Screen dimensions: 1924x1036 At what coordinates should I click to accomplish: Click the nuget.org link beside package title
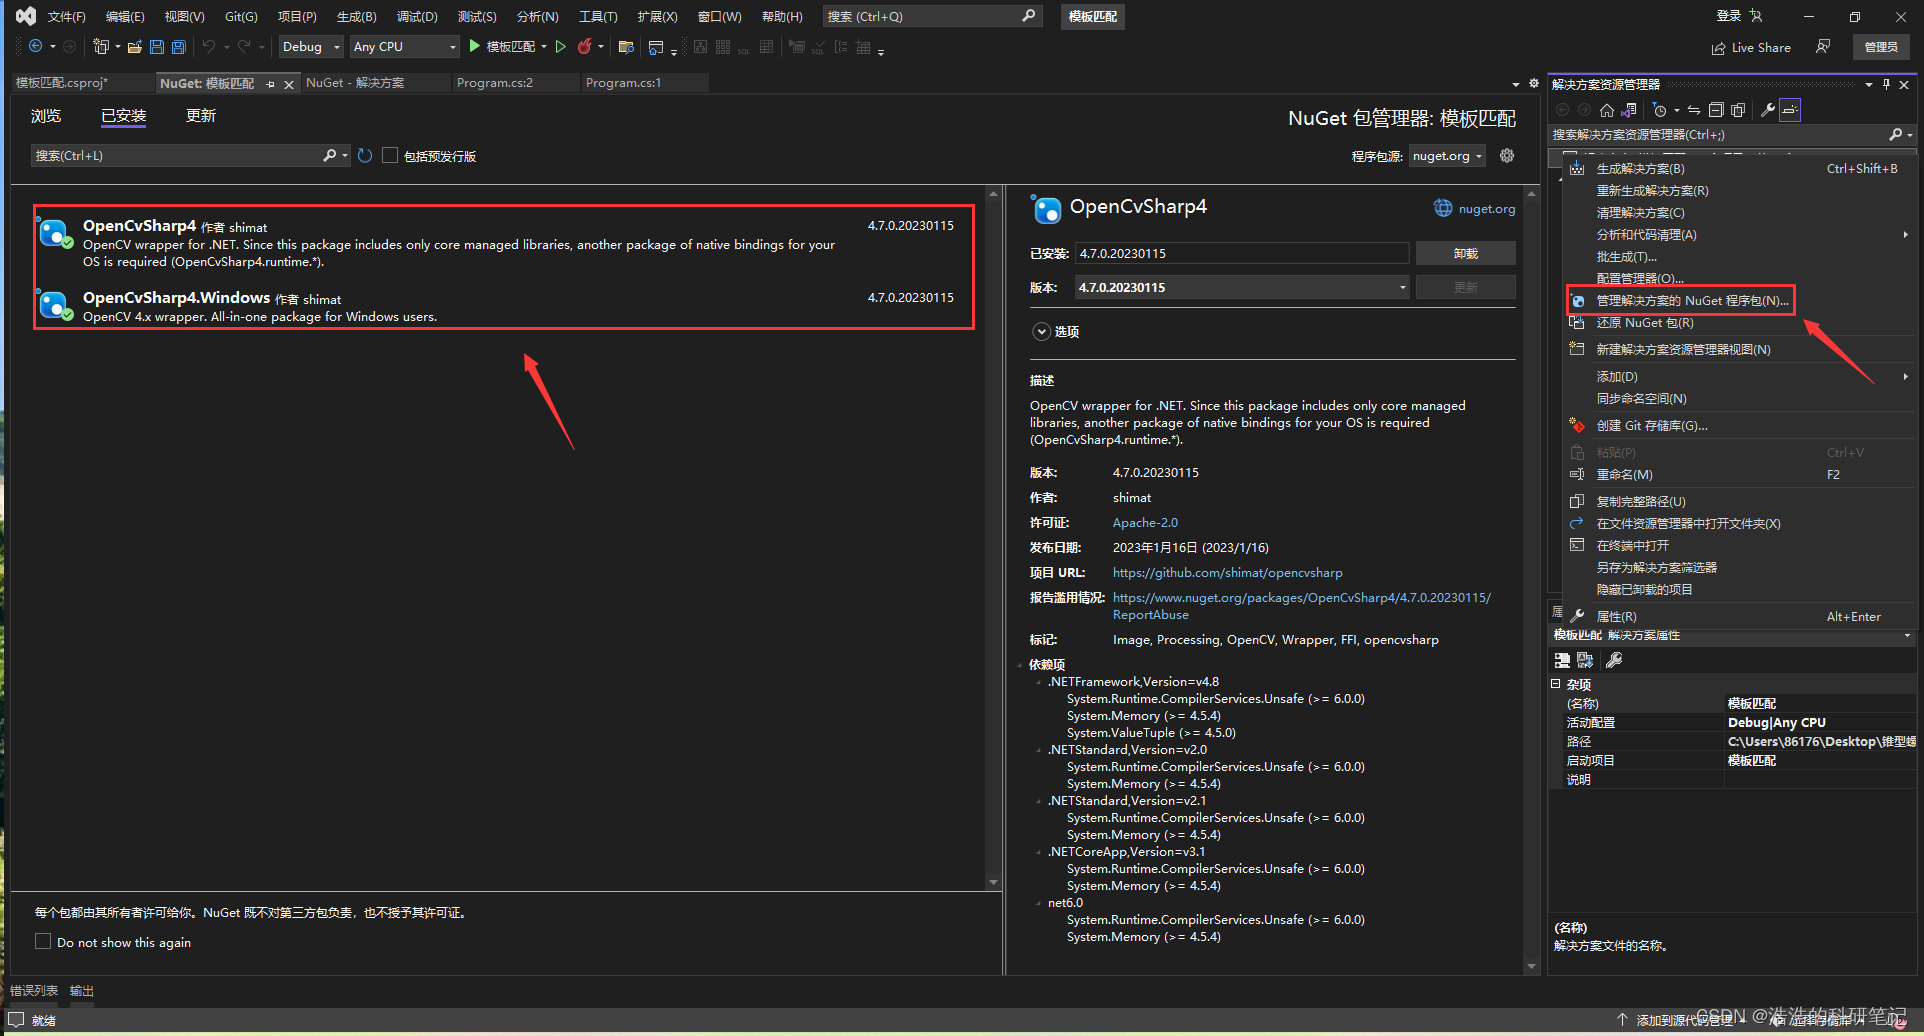(x=1486, y=208)
